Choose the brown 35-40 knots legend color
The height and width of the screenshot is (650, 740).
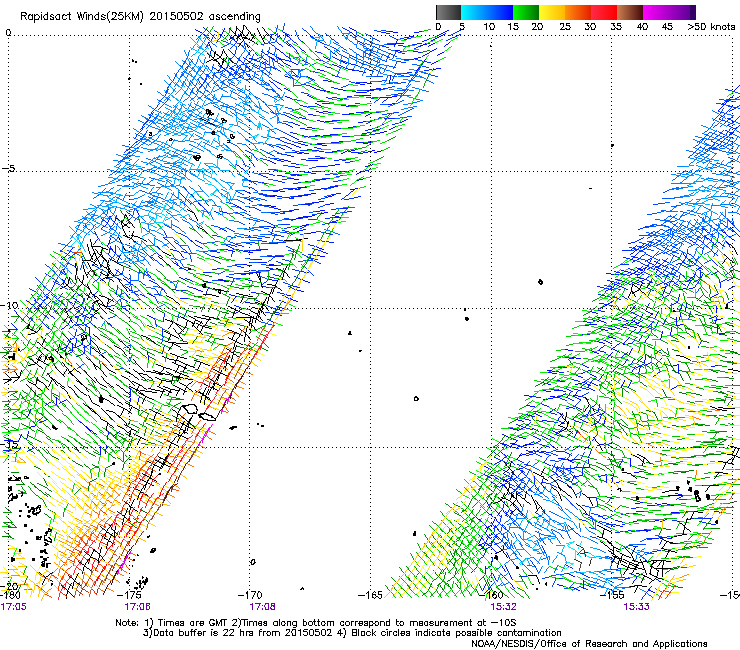pos(630,12)
